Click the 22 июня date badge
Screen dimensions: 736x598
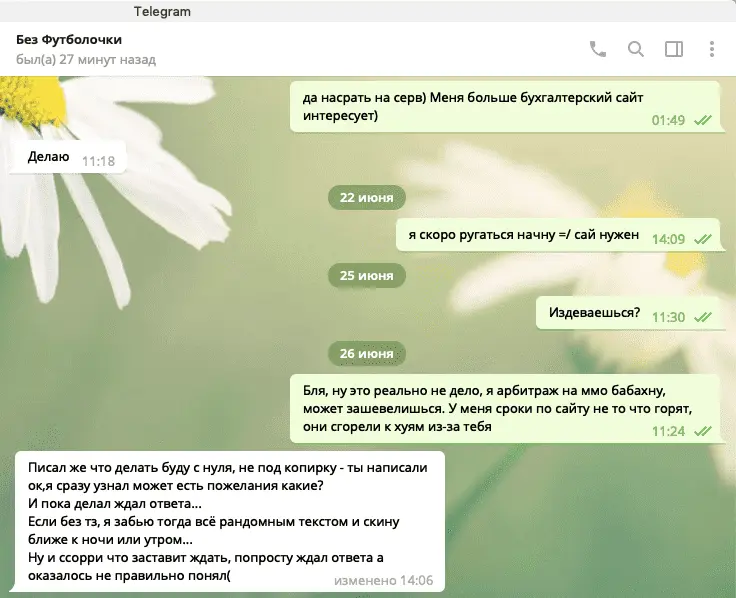click(367, 197)
